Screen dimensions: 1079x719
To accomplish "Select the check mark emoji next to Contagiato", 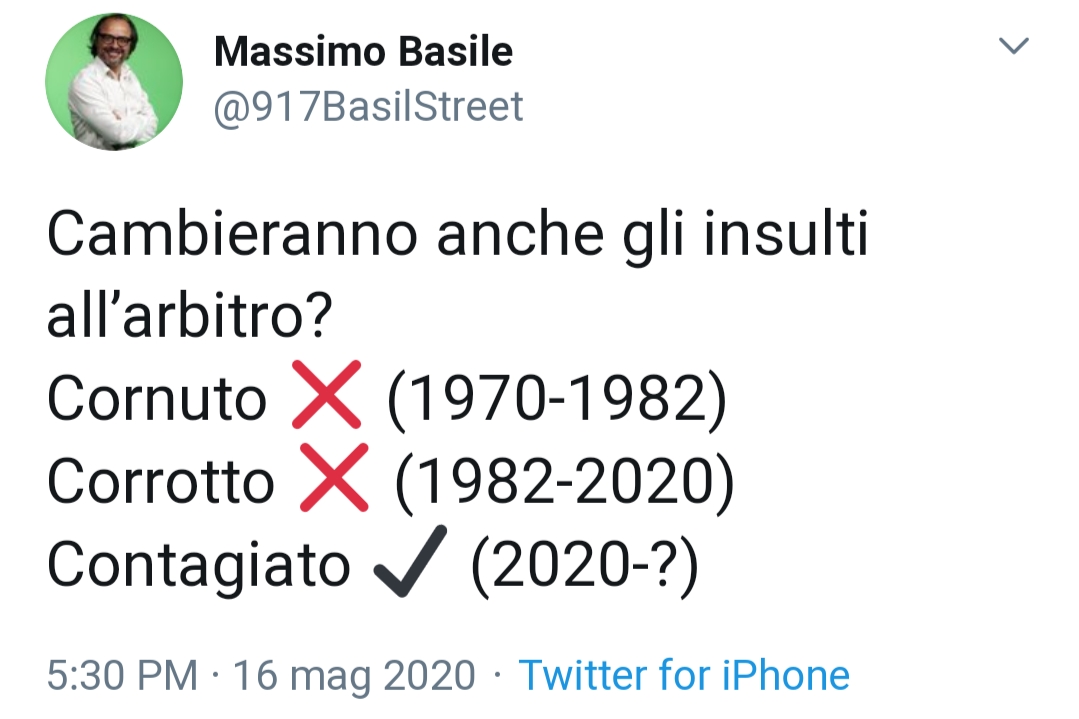I will point(410,562).
